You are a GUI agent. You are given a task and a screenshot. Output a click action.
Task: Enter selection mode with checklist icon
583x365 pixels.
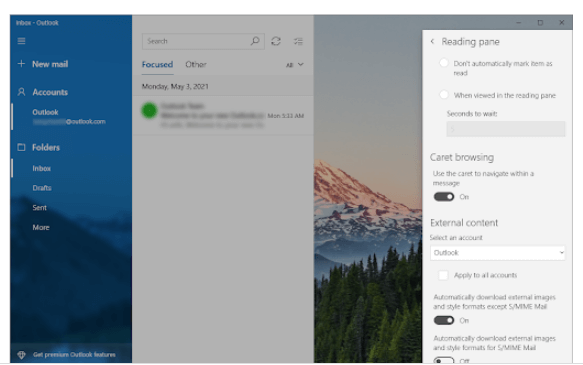[x=298, y=41]
